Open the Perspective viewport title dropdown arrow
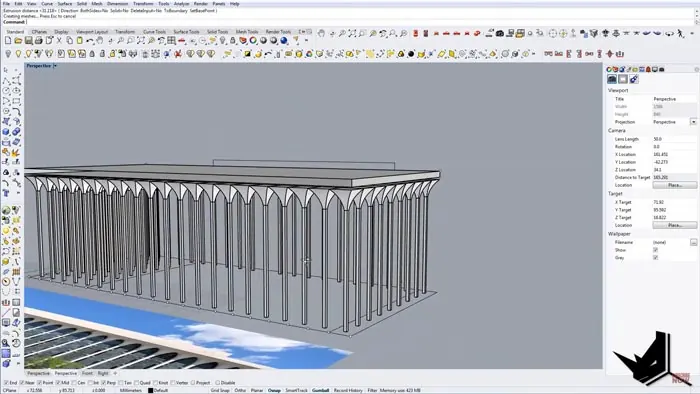 pyautogui.click(x=55, y=66)
